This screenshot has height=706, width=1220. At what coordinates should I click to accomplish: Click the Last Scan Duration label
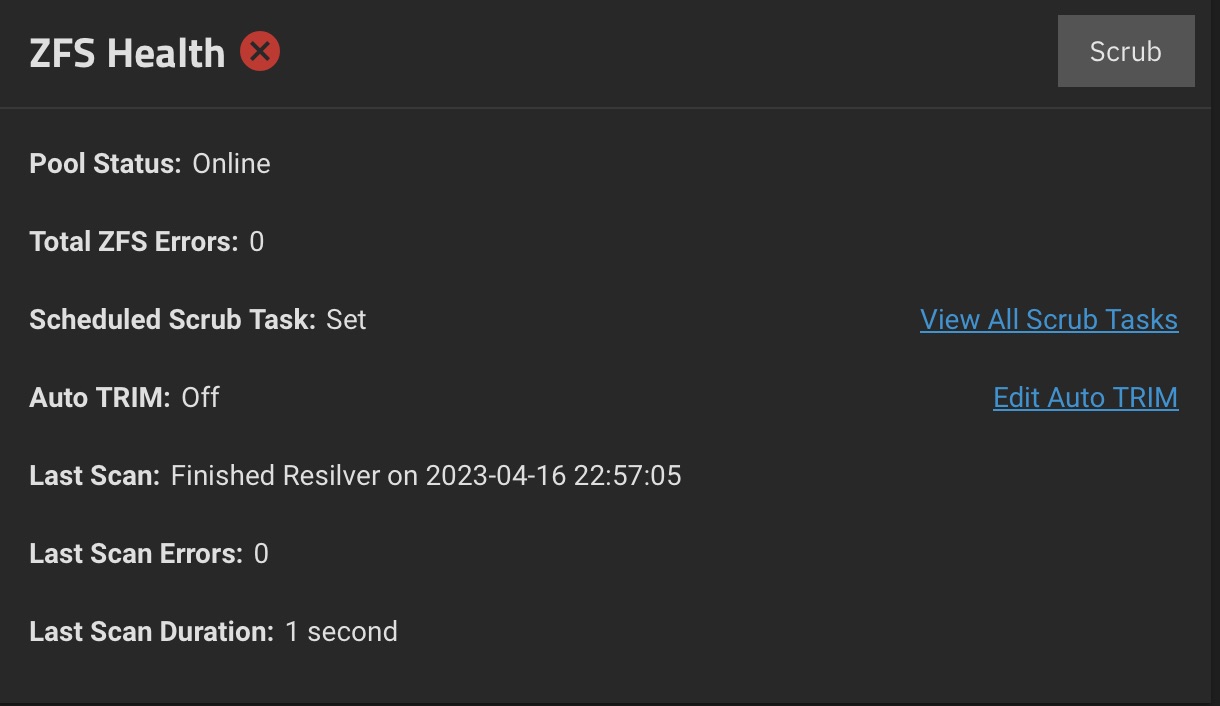[152, 632]
